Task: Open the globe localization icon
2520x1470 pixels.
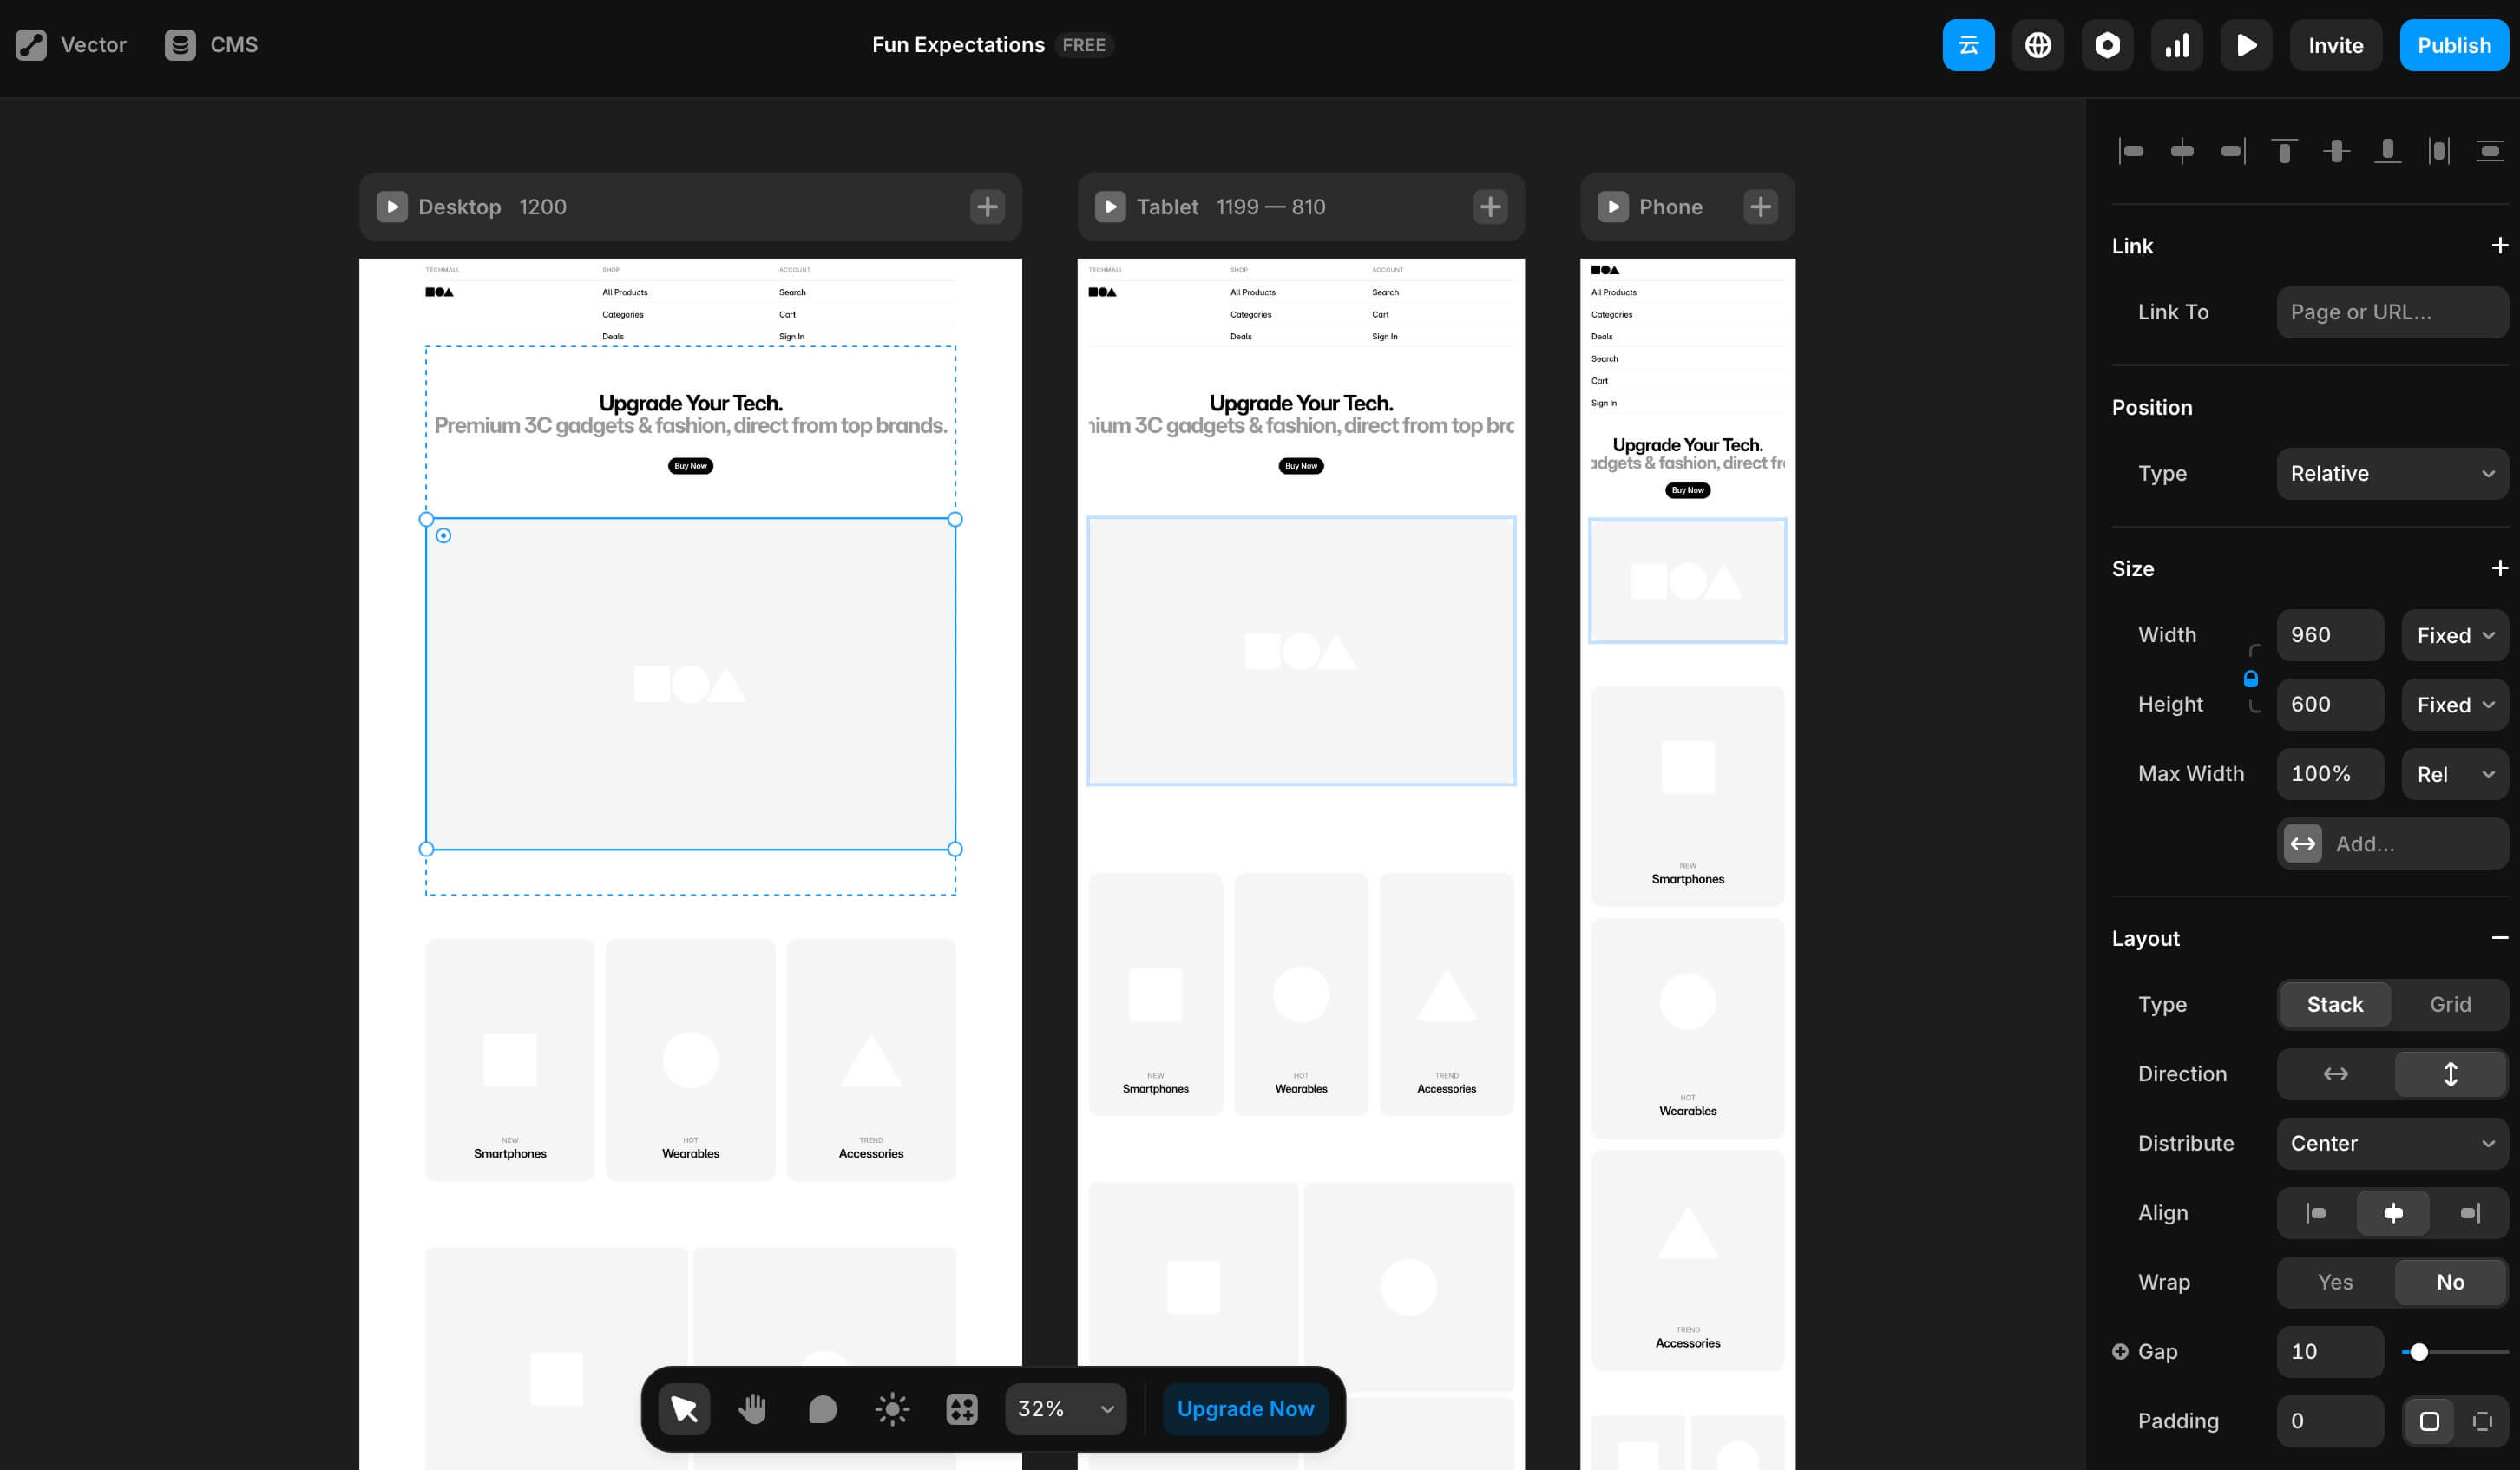Action: (2037, 45)
